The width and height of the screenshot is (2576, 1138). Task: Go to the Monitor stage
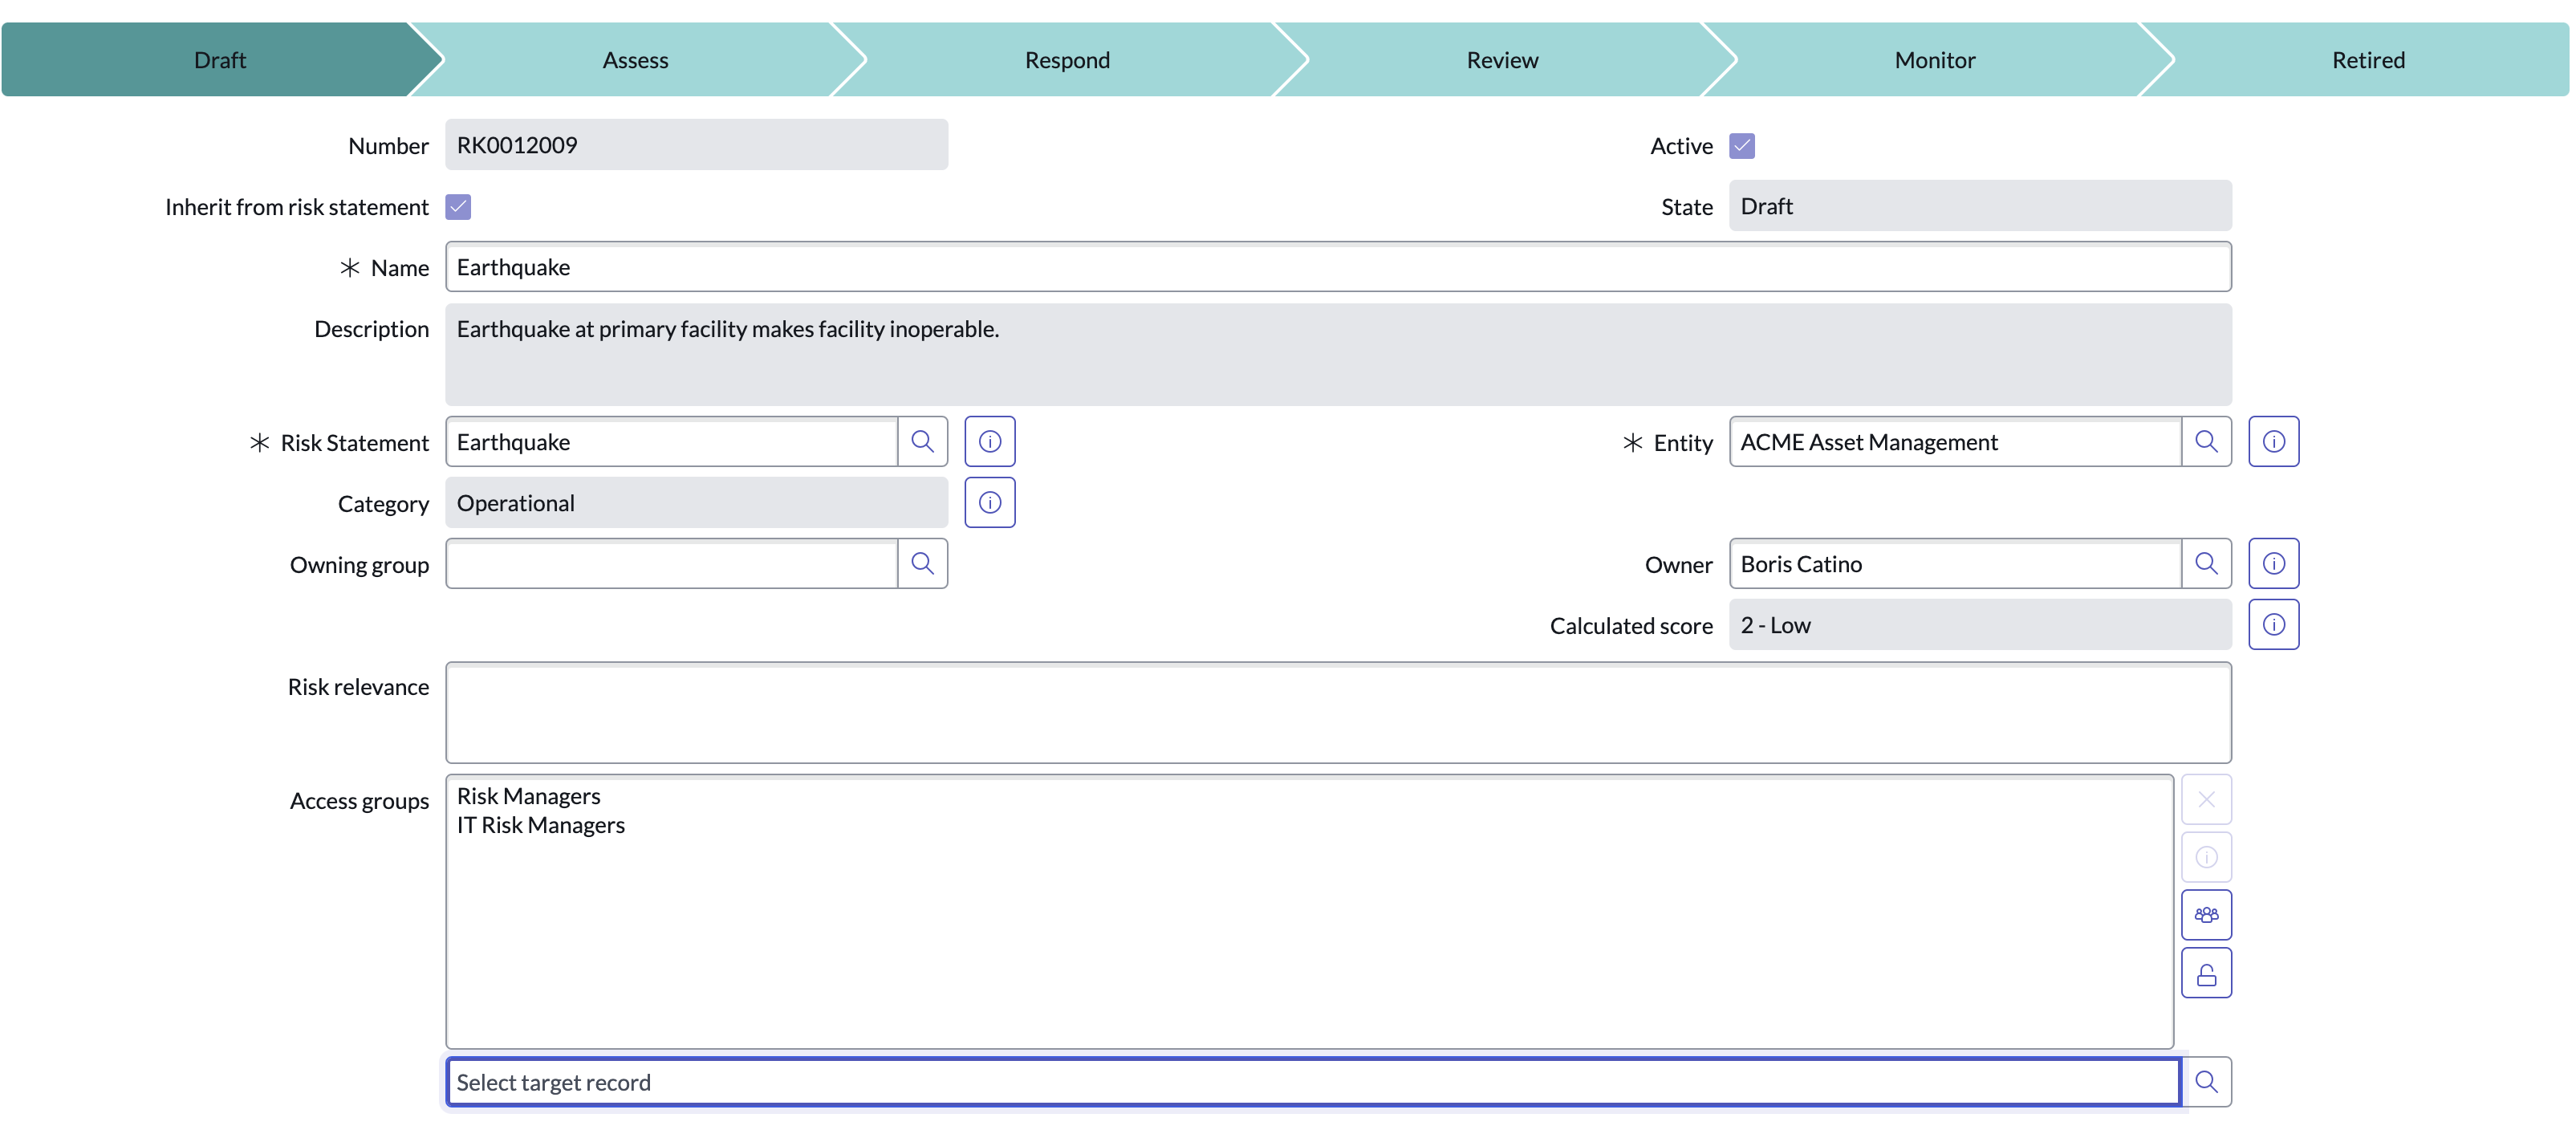point(1934,60)
